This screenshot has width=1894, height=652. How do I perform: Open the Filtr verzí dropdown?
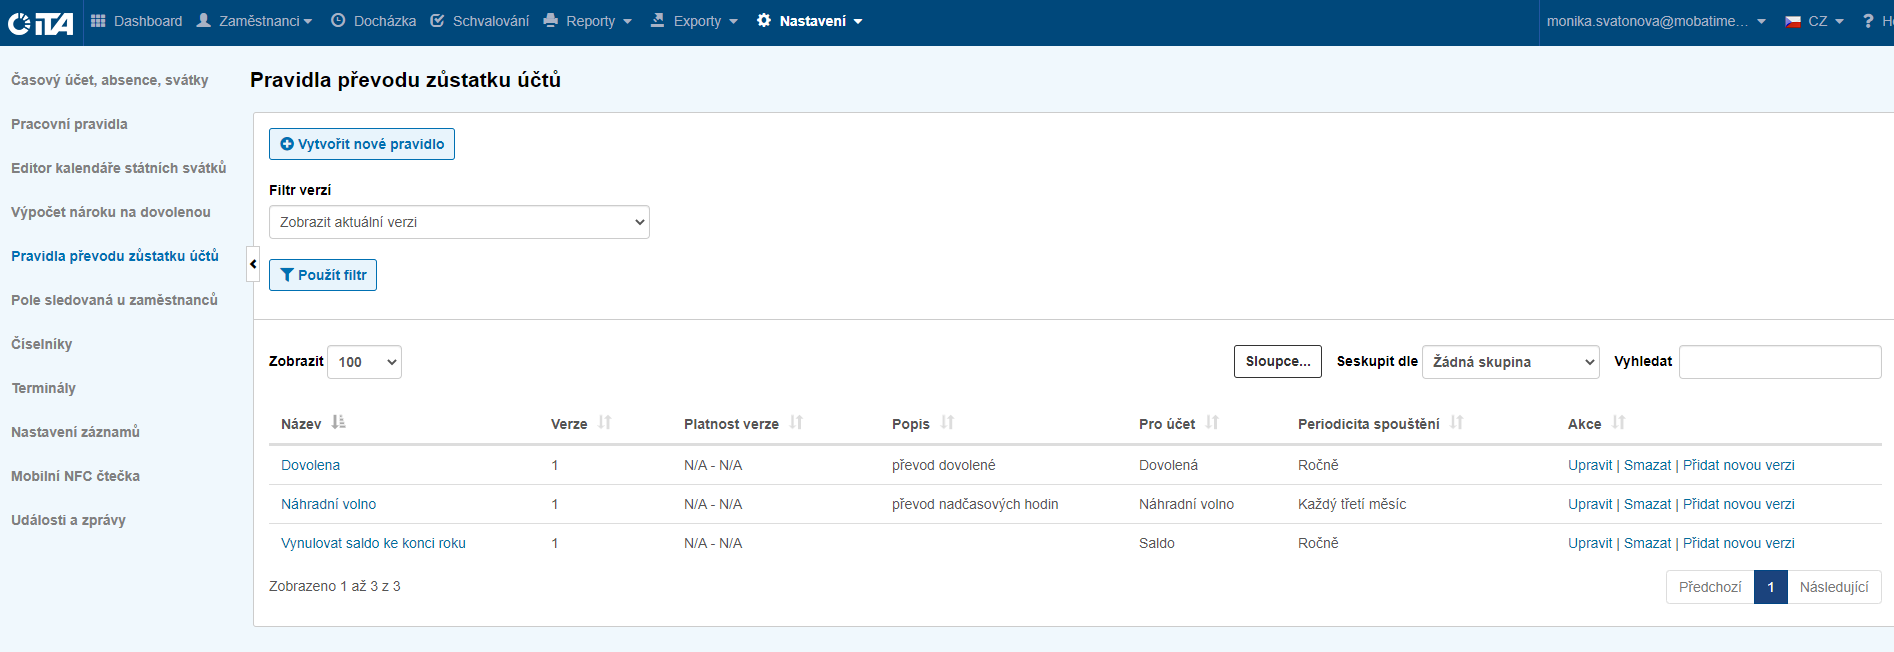tap(459, 222)
